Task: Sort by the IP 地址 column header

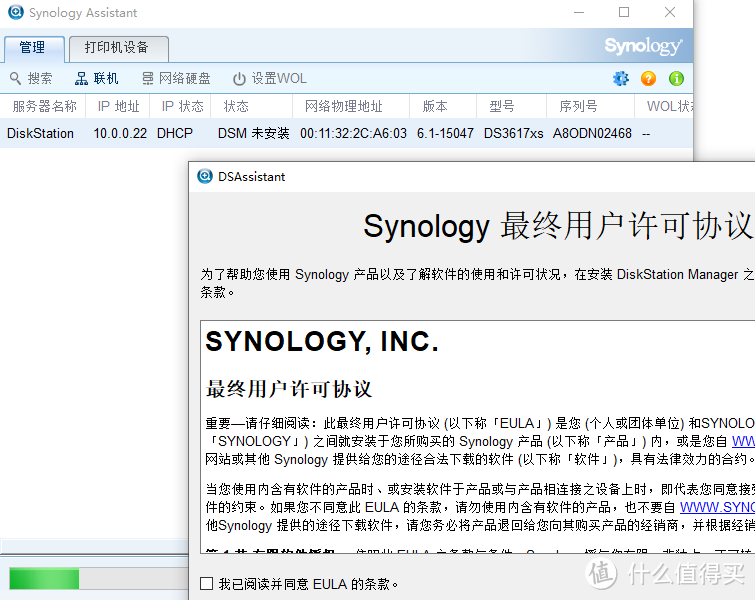Action: (x=118, y=106)
